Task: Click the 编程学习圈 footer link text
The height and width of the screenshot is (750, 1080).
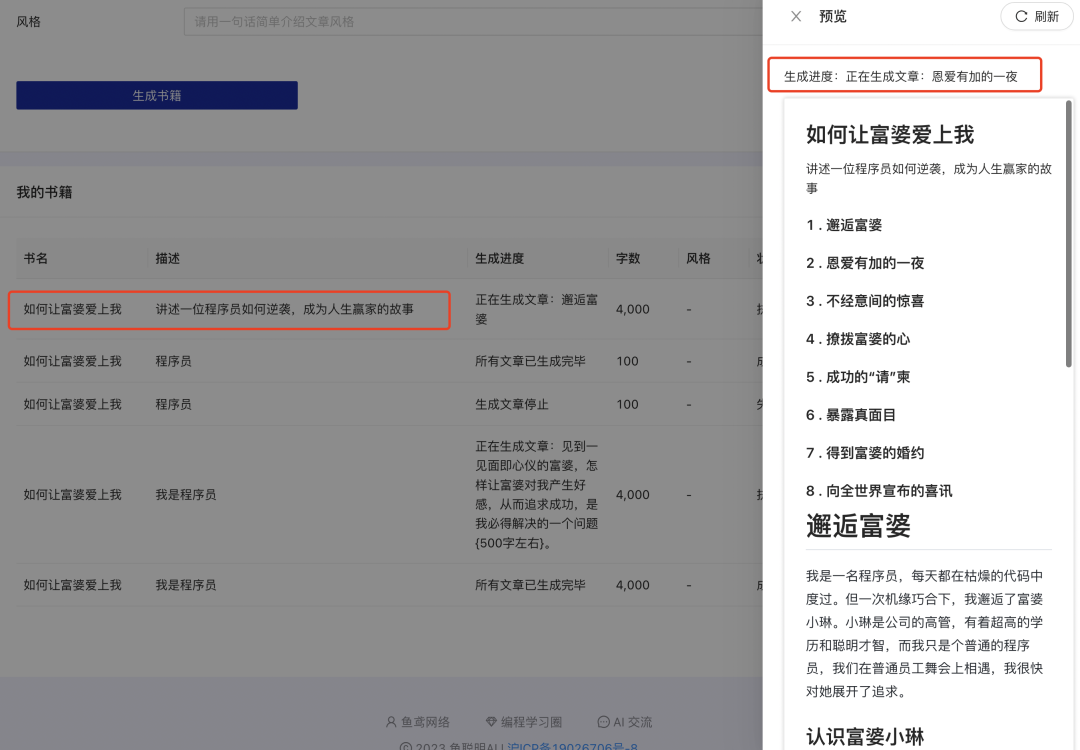Action: (532, 722)
